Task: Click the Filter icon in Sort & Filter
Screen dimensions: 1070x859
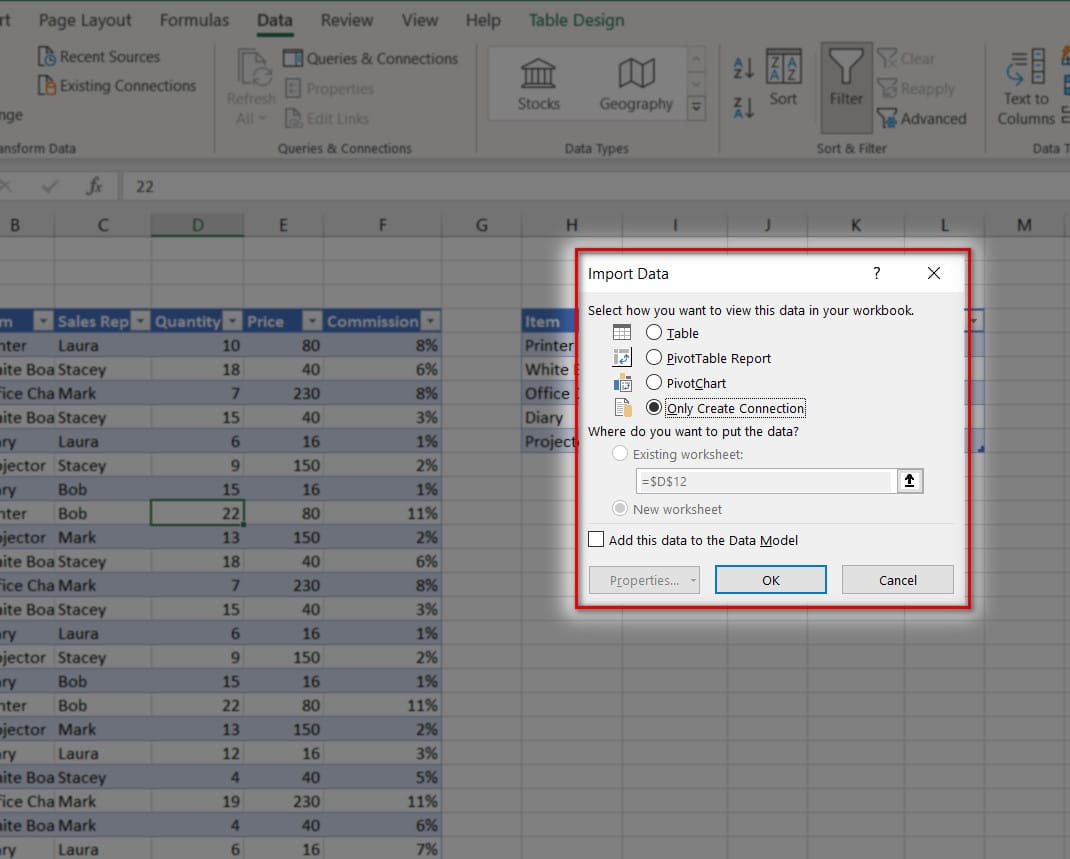Action: coord(845,85)
